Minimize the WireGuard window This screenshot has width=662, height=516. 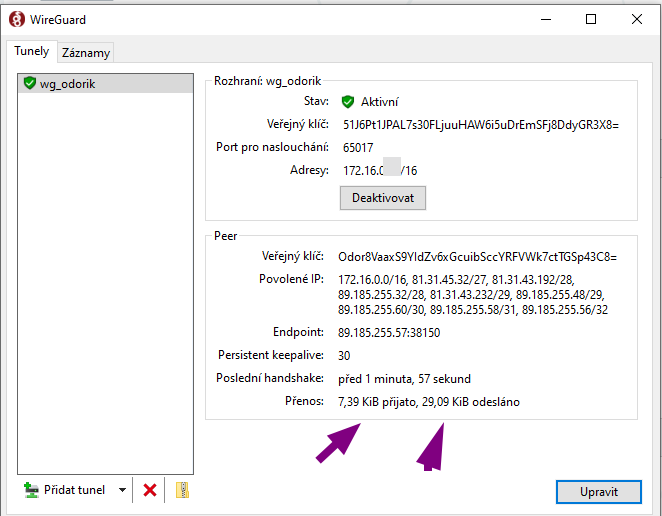coord(544,19)
